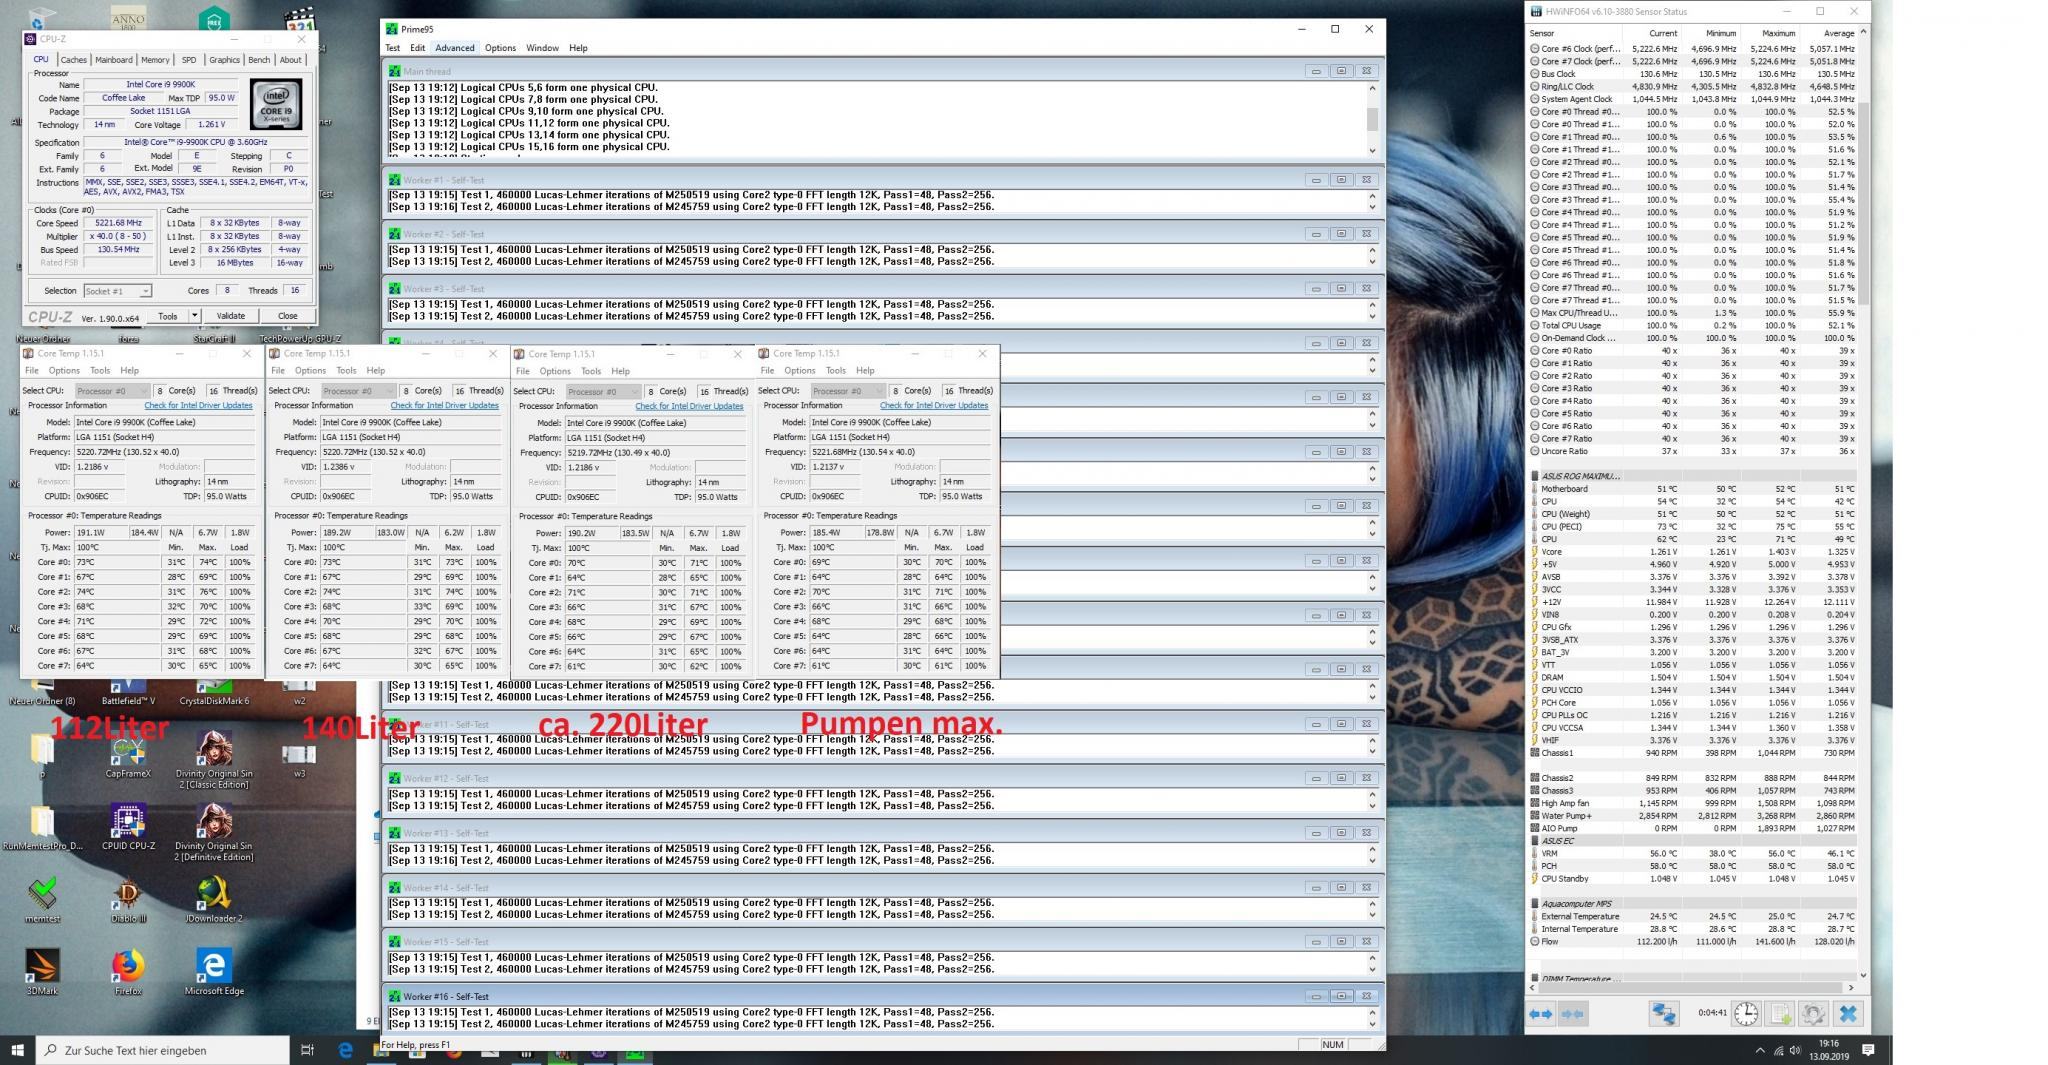Viewport: 2048px width, 1065px height.
Task: Open Action Center notifications
Action: point(1868,1050)
